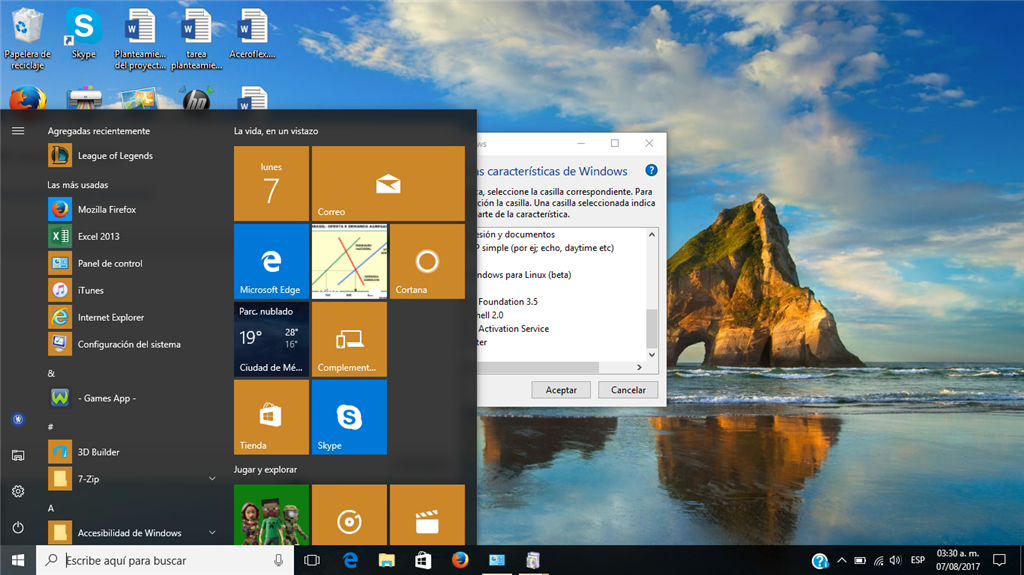Open the Complement... phone companion tile

pos(349,339)
